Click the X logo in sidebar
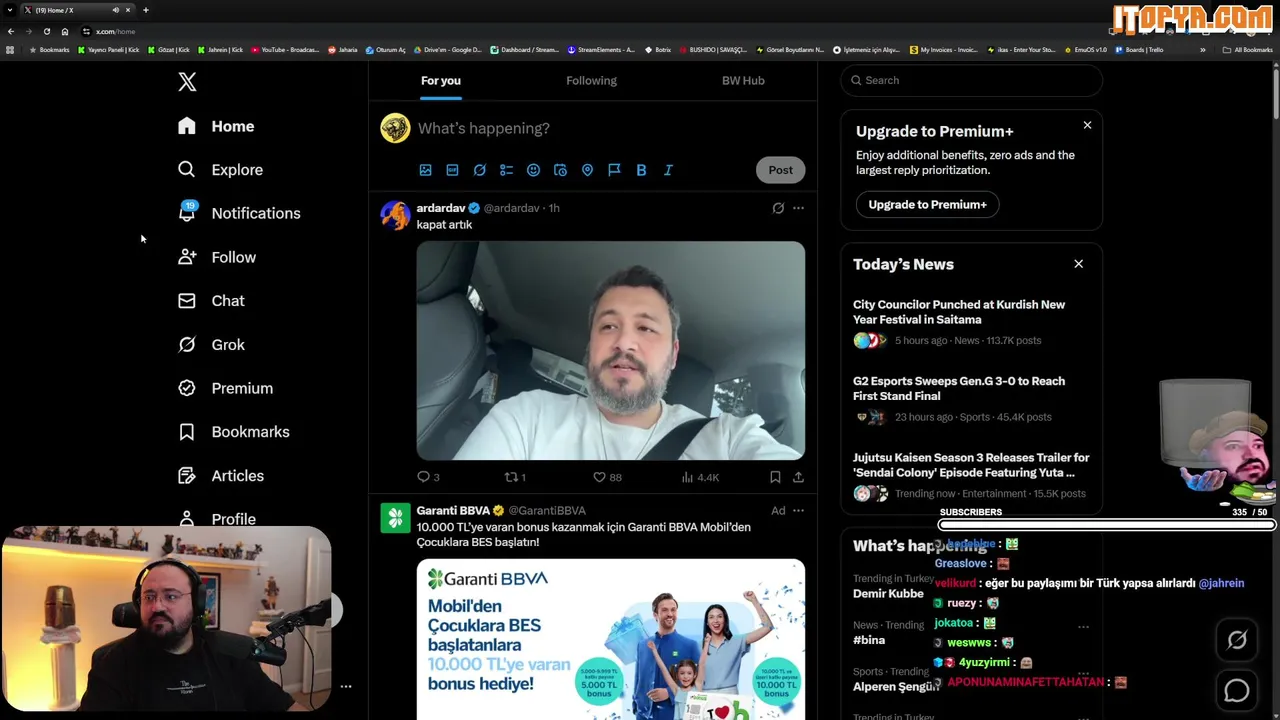 click(187, 82)
